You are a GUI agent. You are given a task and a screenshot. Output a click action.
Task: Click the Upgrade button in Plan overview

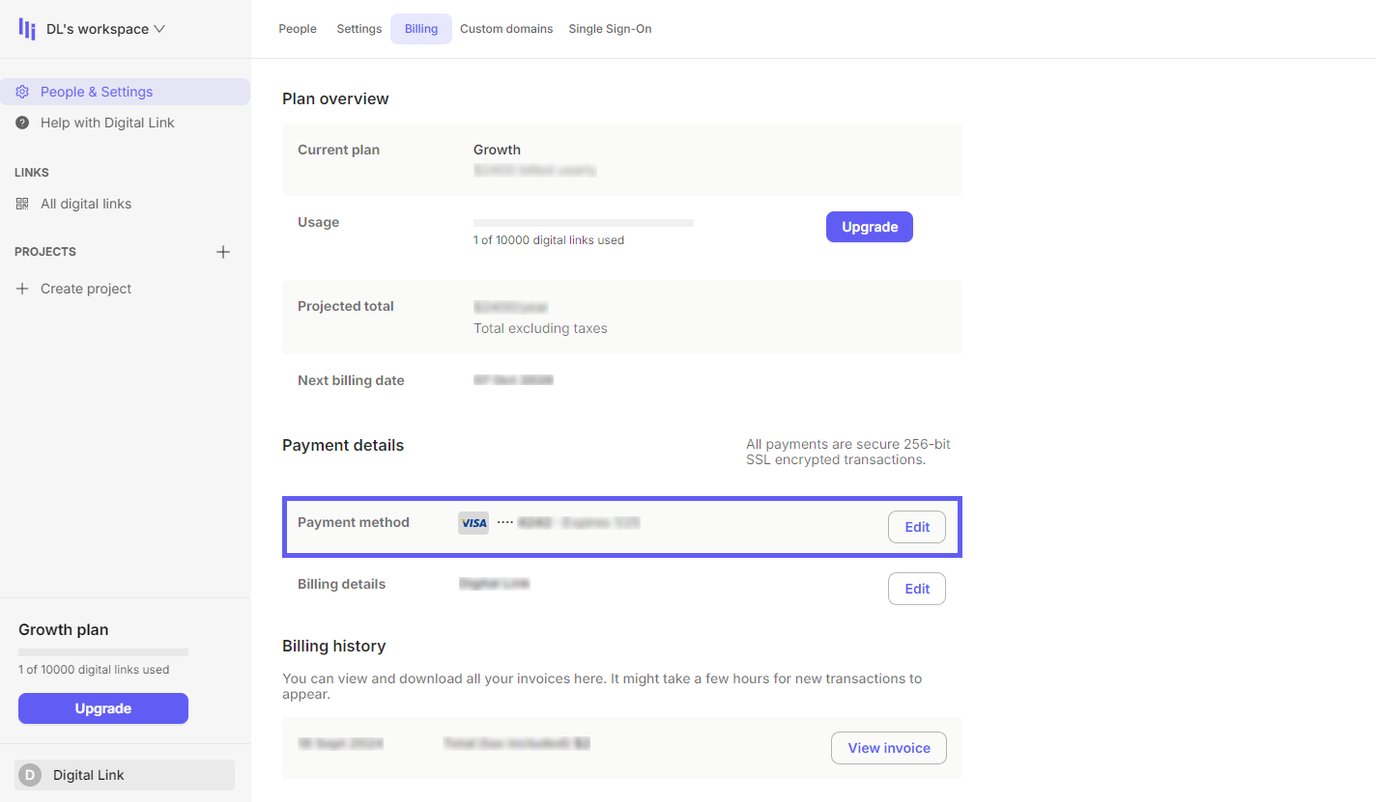tap(868, 226)
